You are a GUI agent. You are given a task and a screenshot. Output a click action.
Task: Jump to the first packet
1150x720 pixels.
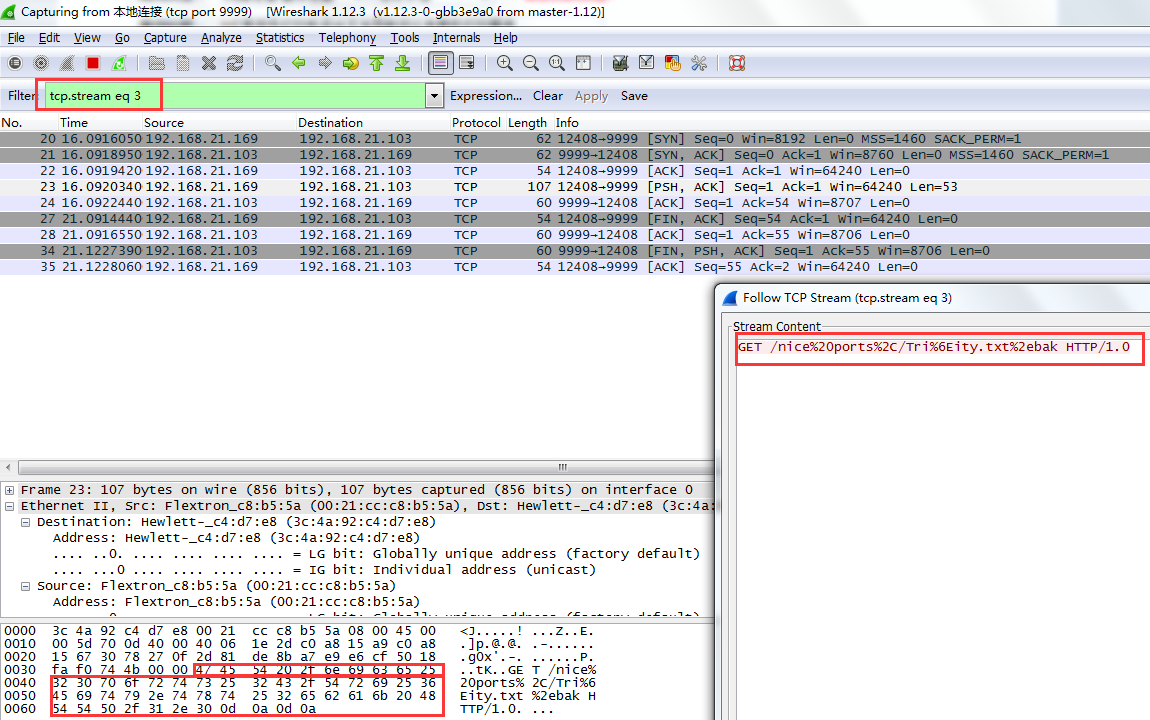377,64
